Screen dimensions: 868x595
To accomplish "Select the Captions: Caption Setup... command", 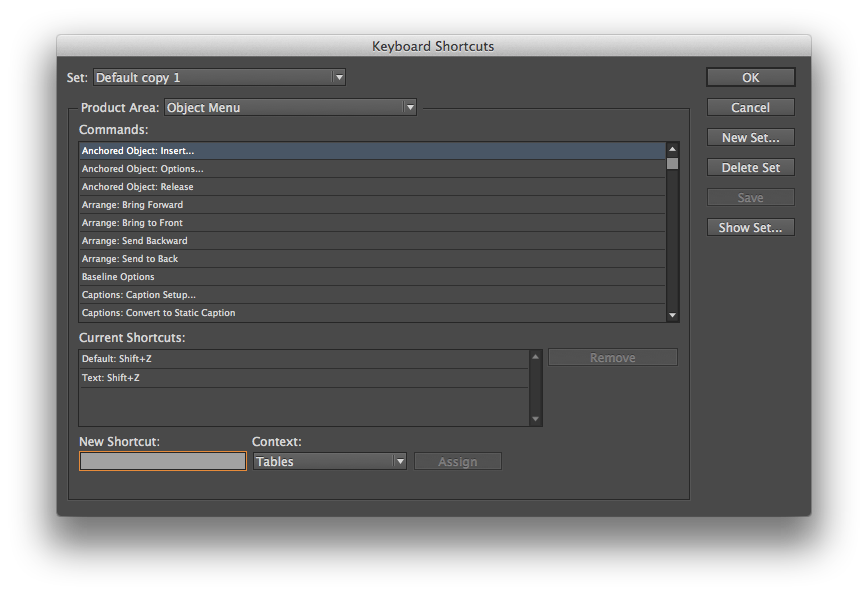I will click(x=372, y=294).
